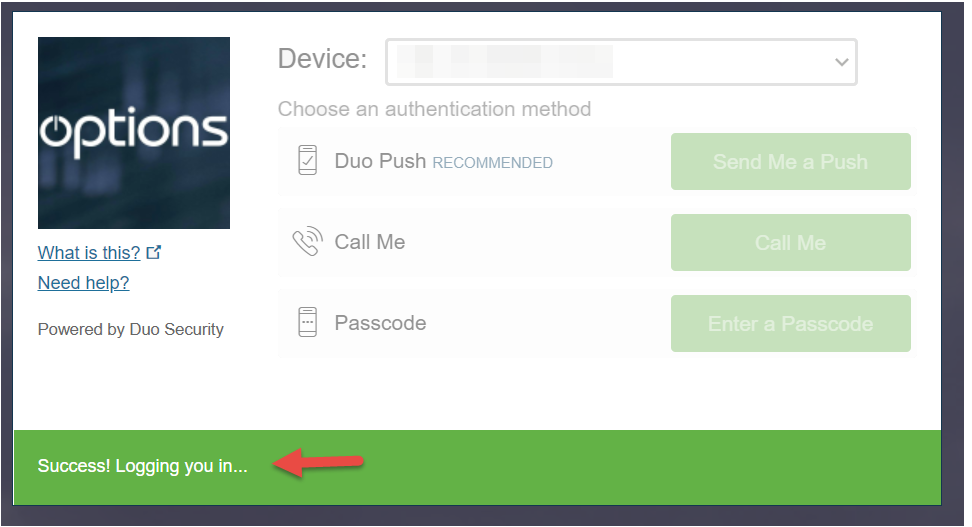Click the Call Me green button
Screen dimensions: 972x527
point(790,242)
